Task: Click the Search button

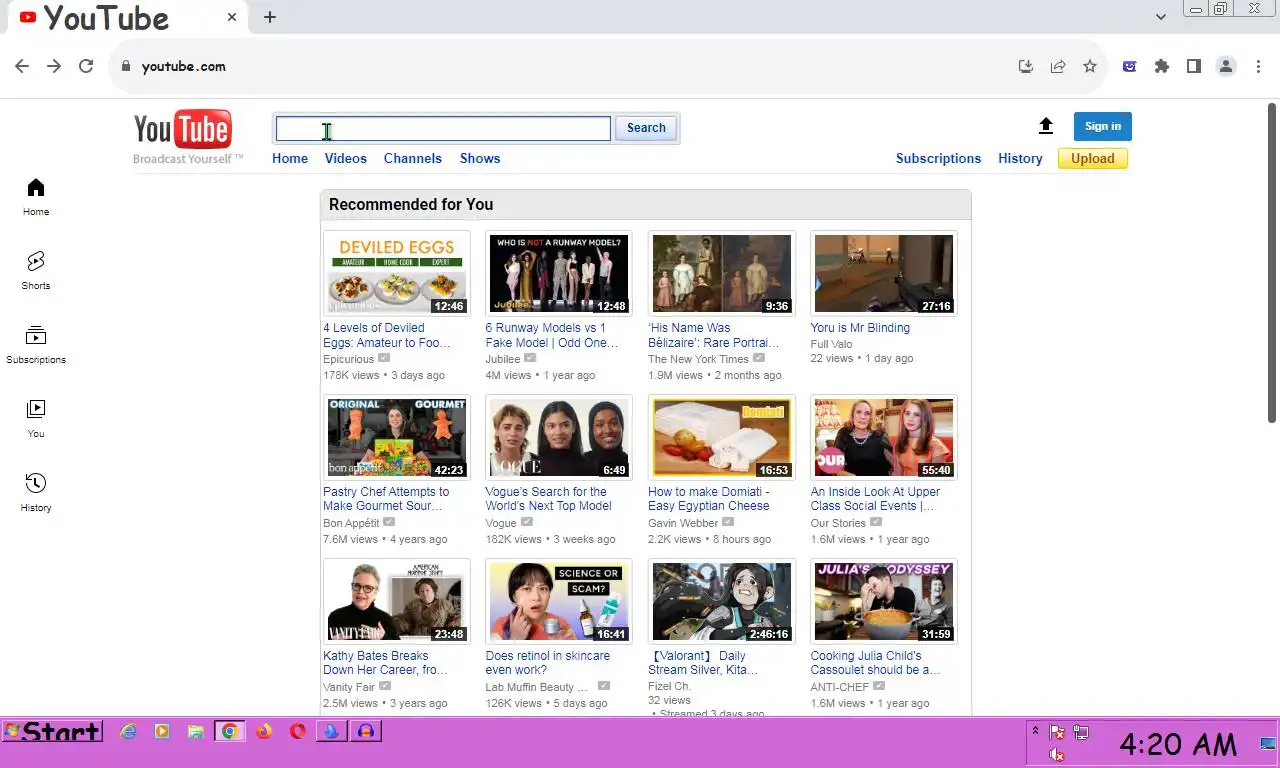Action: [x=646, y=128]
